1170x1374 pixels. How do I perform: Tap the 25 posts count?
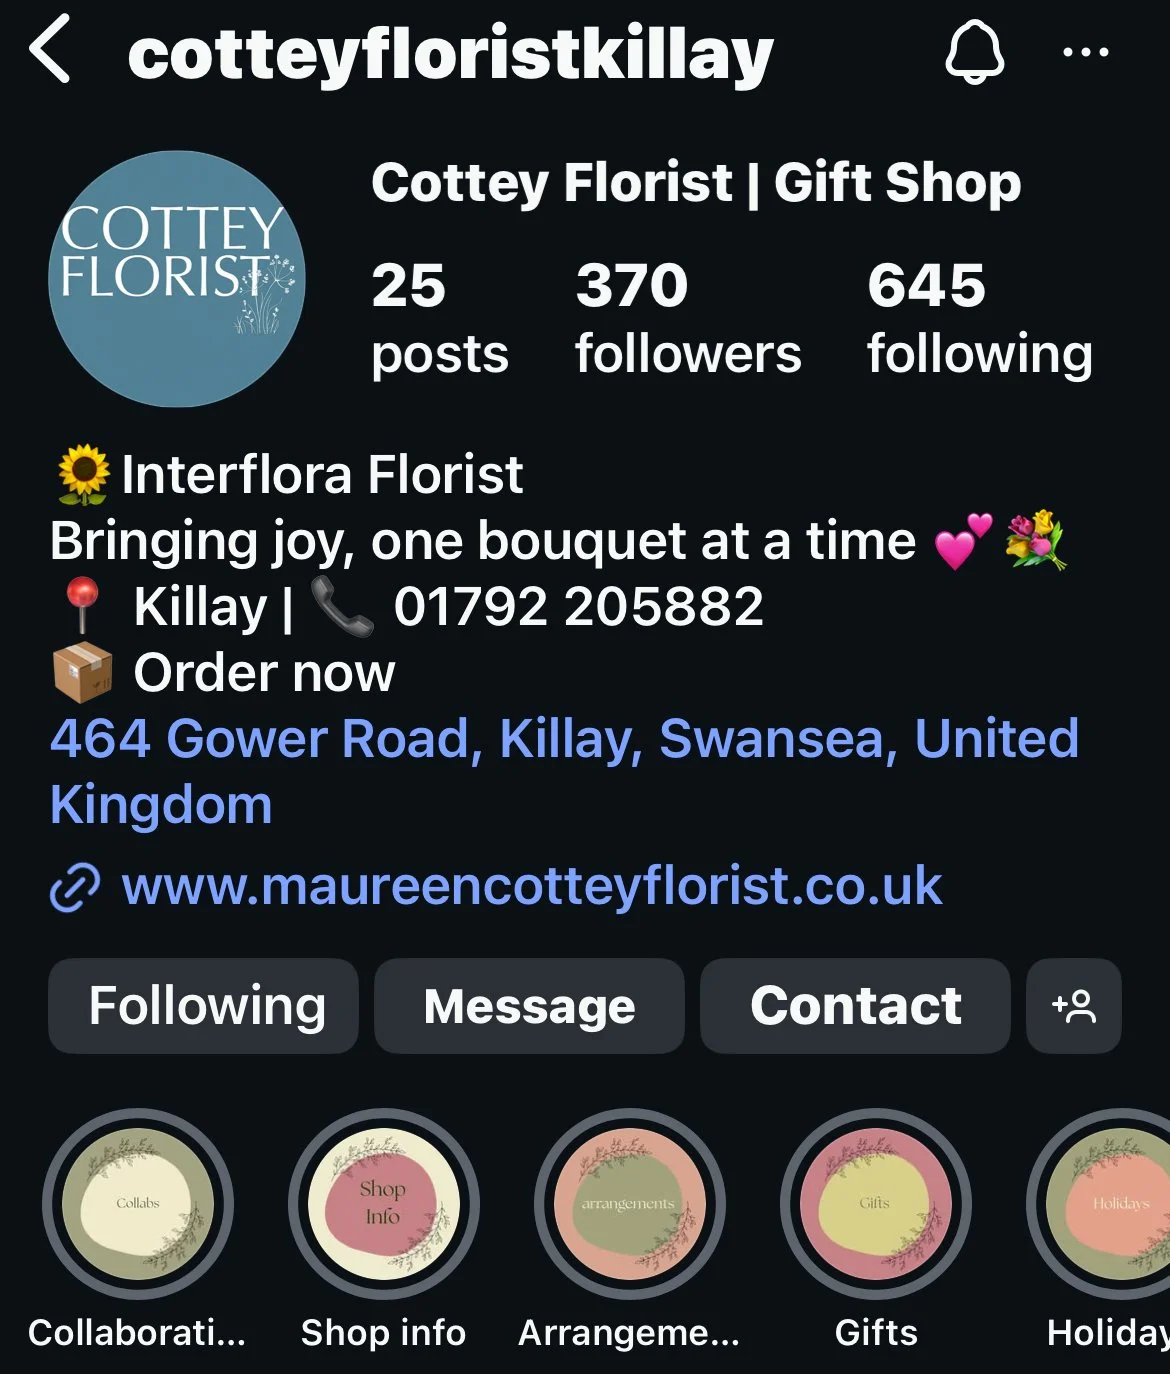tap(440, 319)
